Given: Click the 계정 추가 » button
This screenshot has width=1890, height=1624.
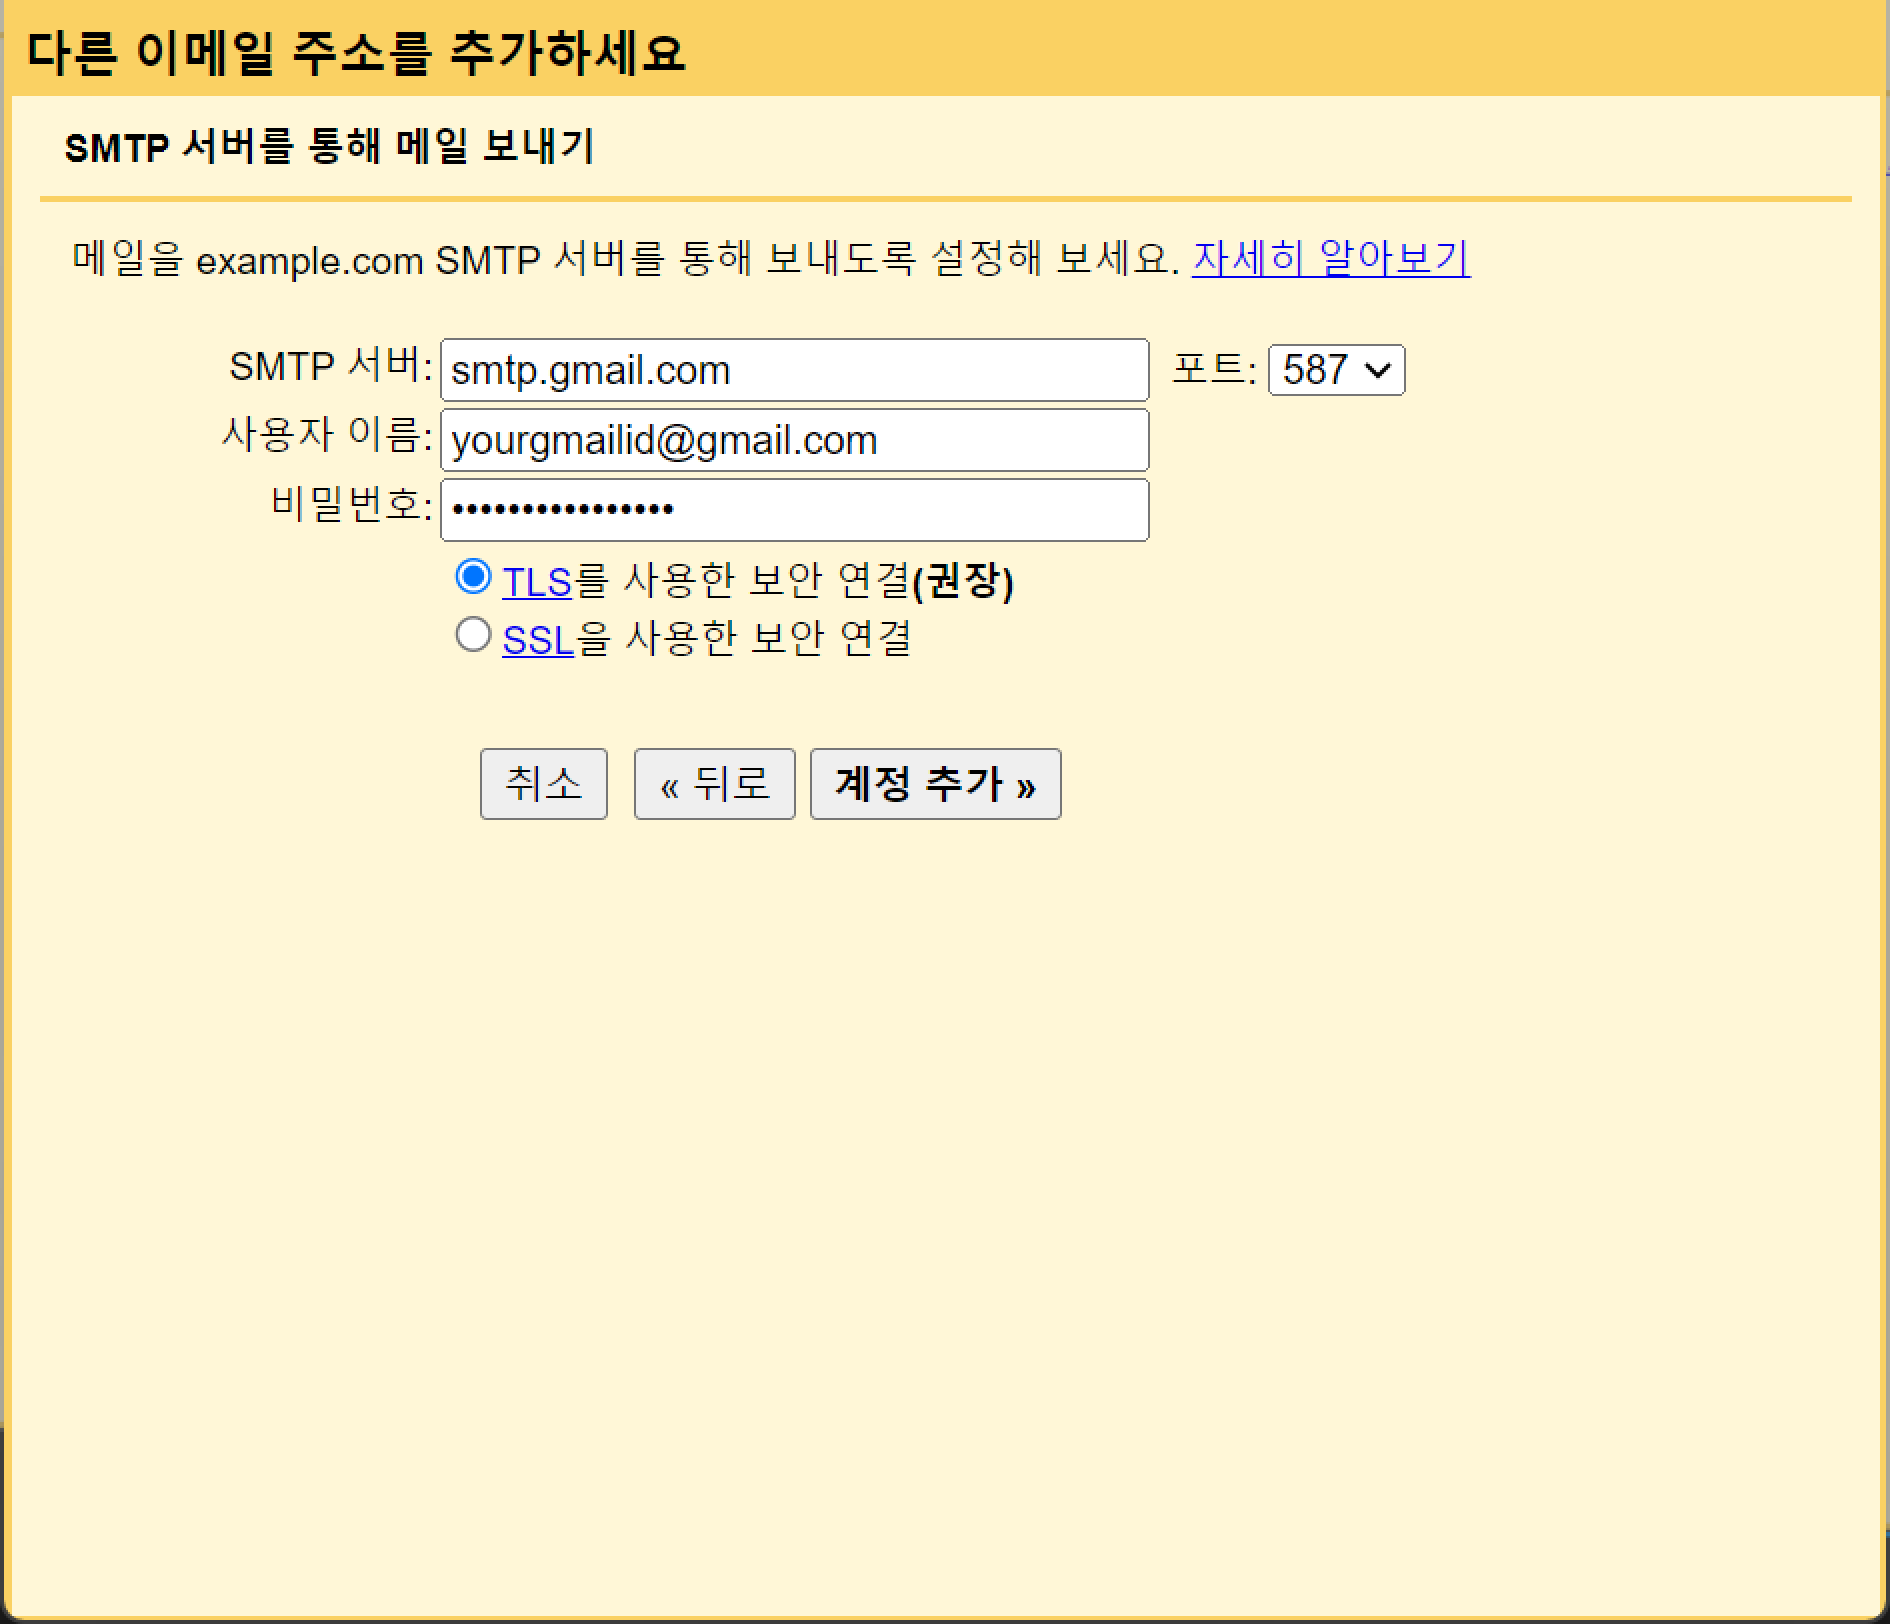Looking at the screenshot, I should coord(935,784).
